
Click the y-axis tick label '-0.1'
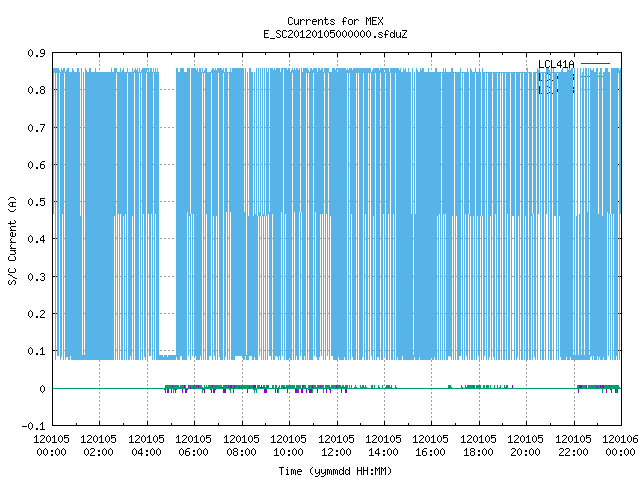click(33, 426)
